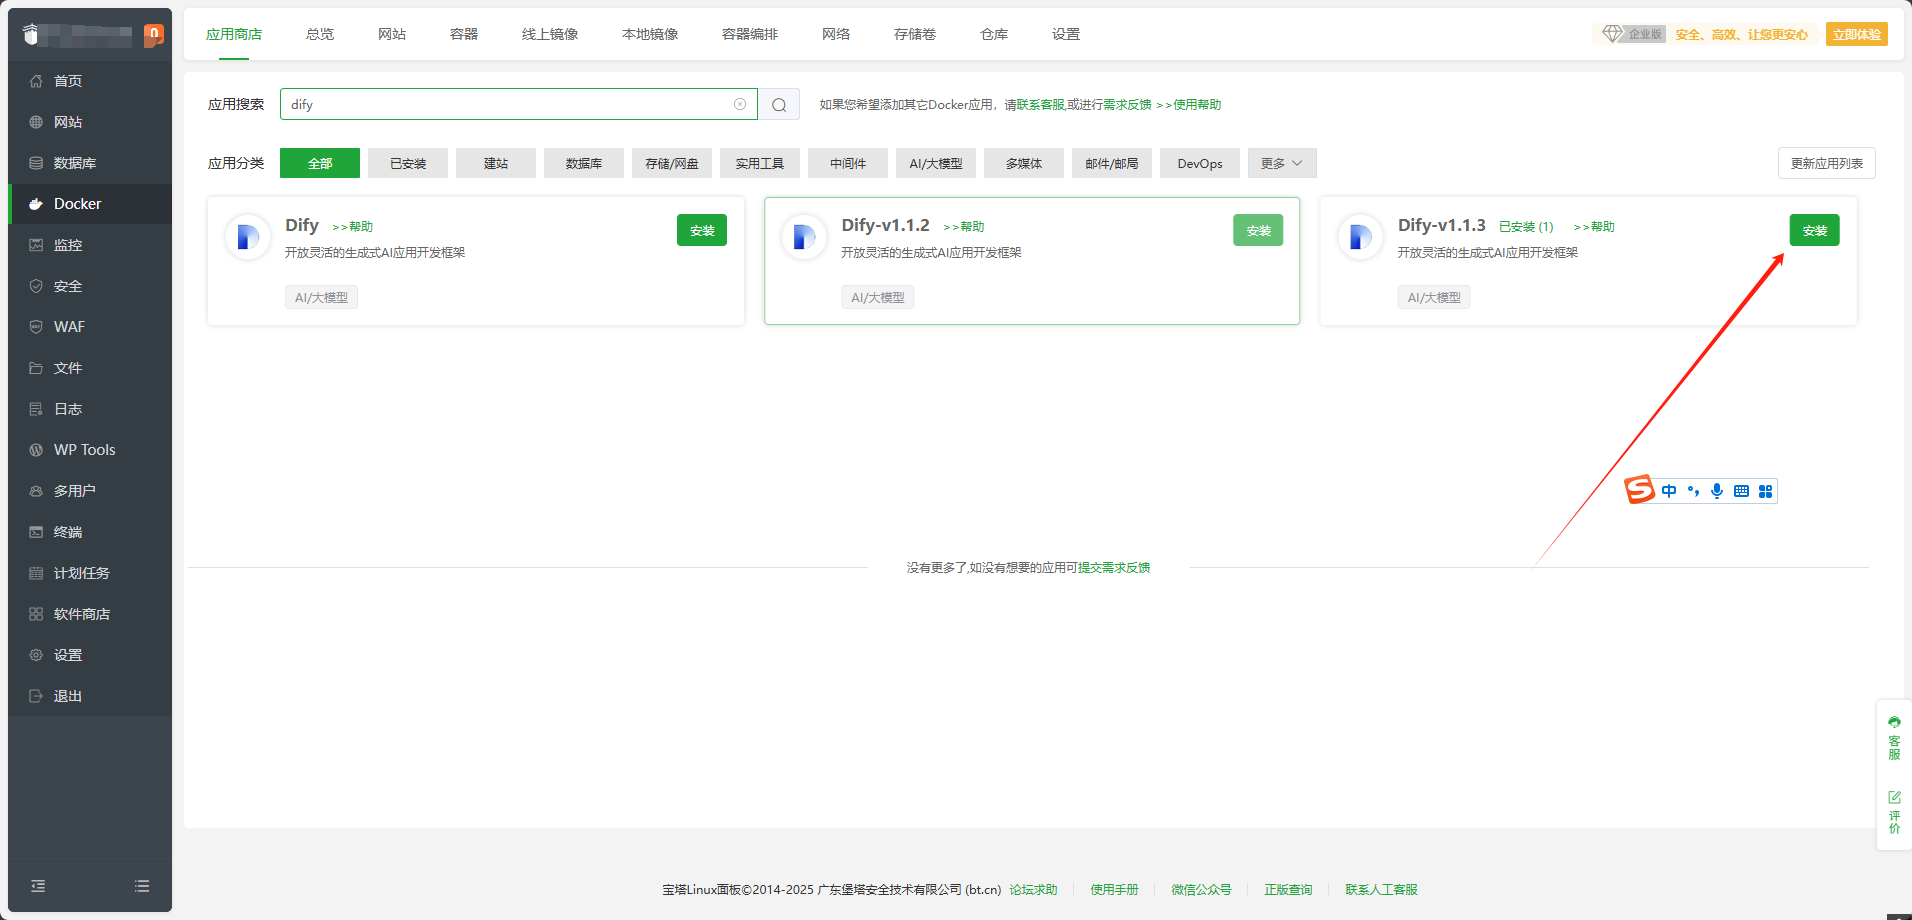Open the 客服 customer service widget
1912x920 pixels.
pos(1894,739)
